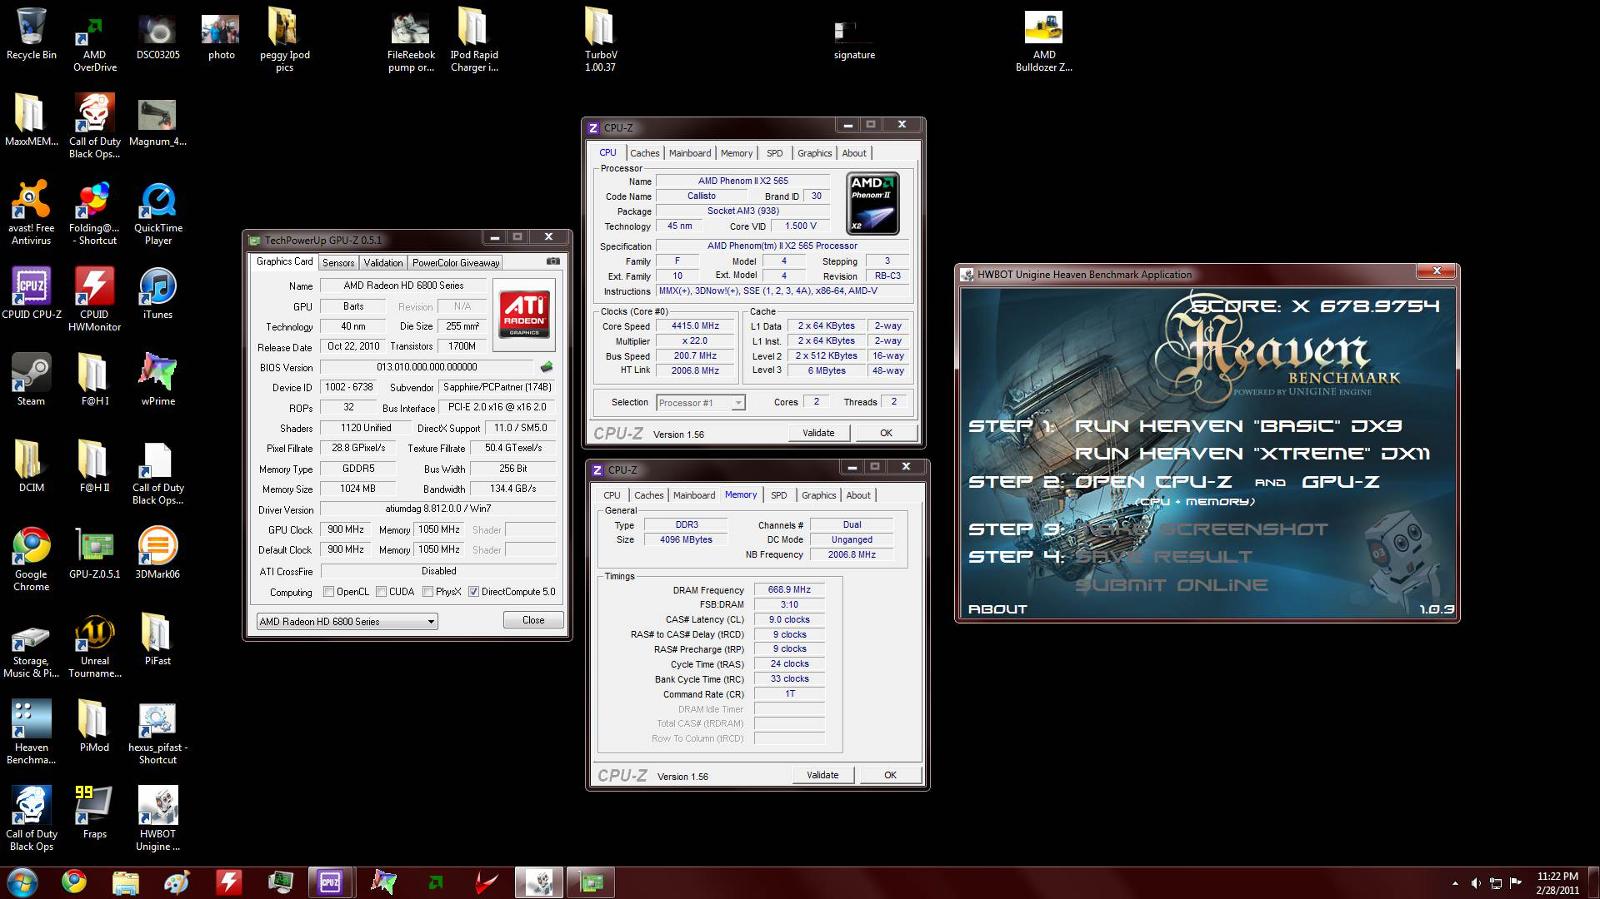Click OK in the lower CPU-Z window
Image resolution: width=1600 pixels, height=899 pixels.
coord(890,775)
